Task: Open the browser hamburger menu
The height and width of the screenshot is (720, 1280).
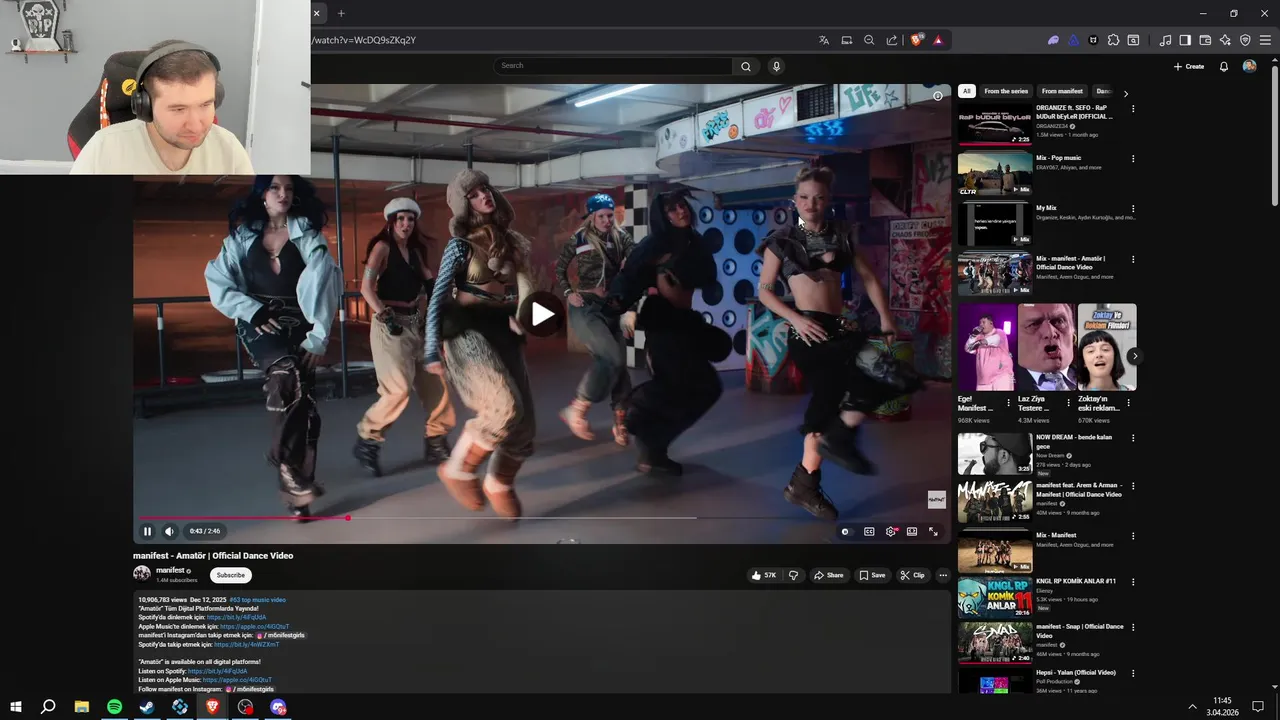Action: tap(1265, 40)
